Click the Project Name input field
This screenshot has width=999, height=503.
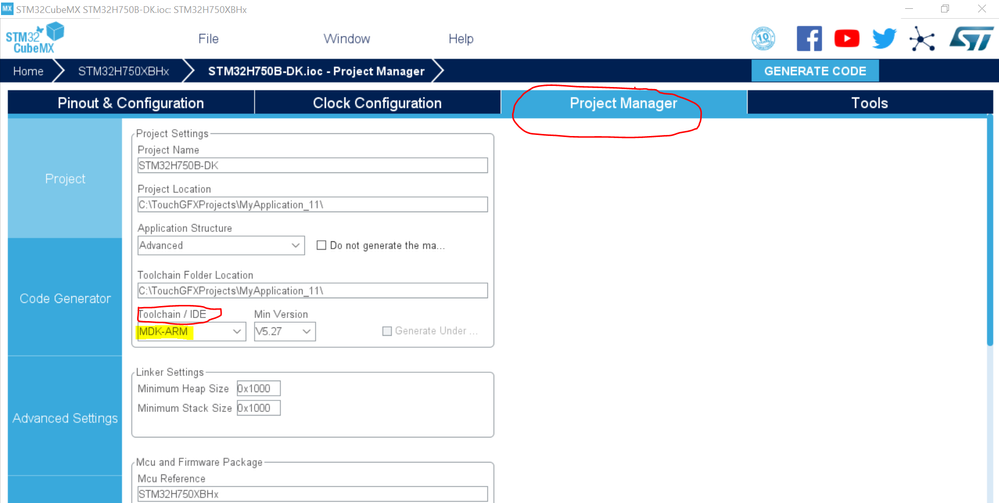tap(312, 165)
